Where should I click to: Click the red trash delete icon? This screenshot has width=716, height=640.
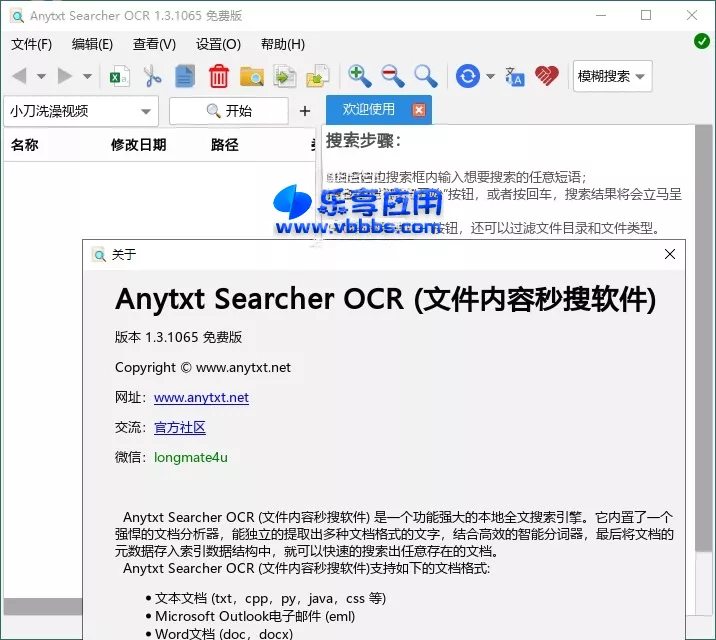218,76
